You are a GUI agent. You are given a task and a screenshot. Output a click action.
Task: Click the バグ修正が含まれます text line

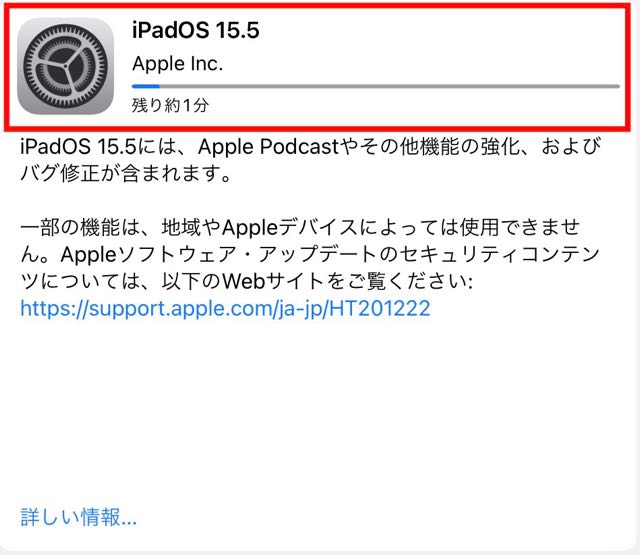pyautogui.click(x=126, y=173)
